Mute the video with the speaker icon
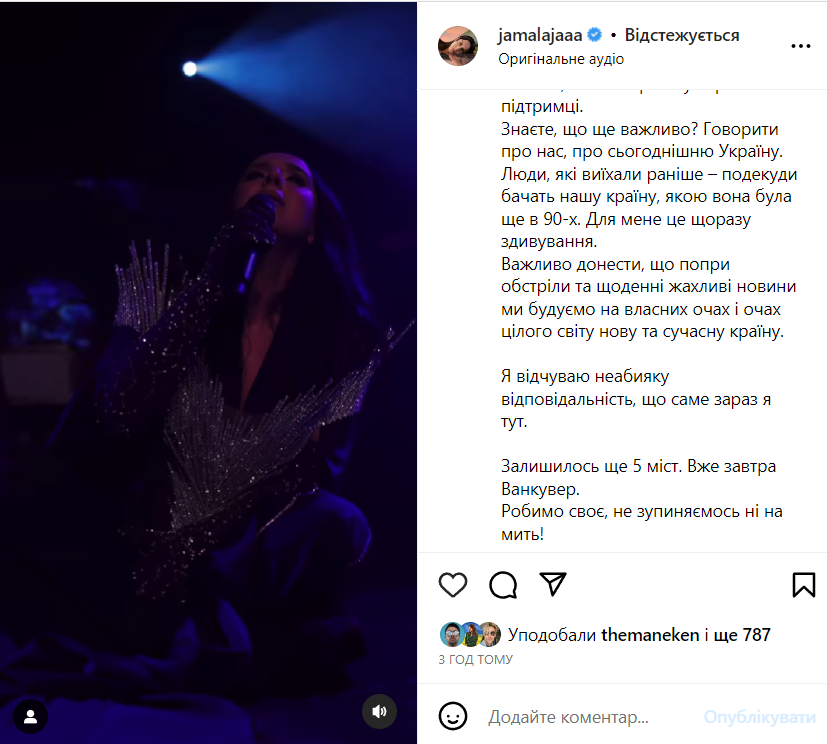The height and width of the screenshot is (744, 827). coord(379,712)
